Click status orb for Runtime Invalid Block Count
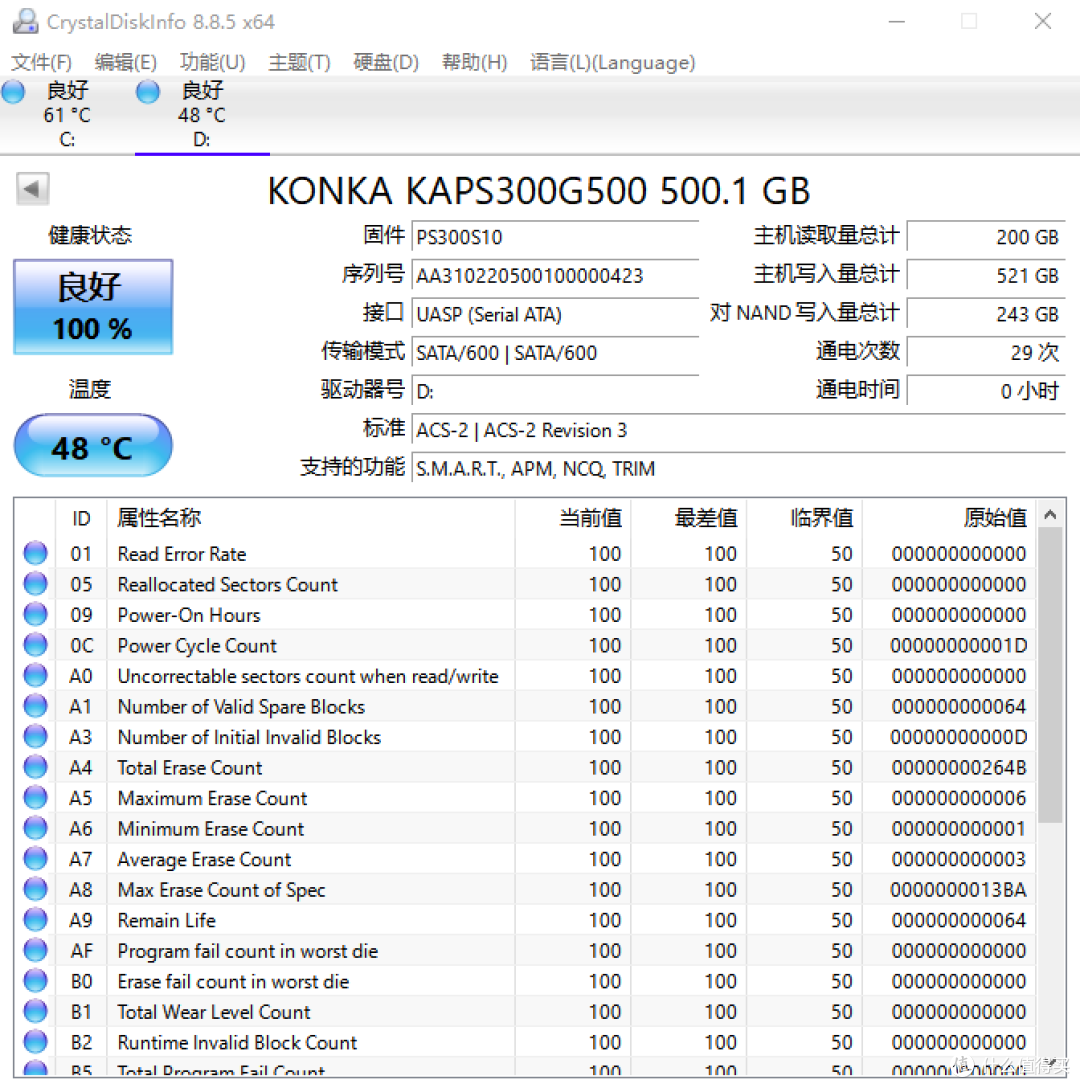Viewport: 1080px width, 1088px height. coord(35,1042)
